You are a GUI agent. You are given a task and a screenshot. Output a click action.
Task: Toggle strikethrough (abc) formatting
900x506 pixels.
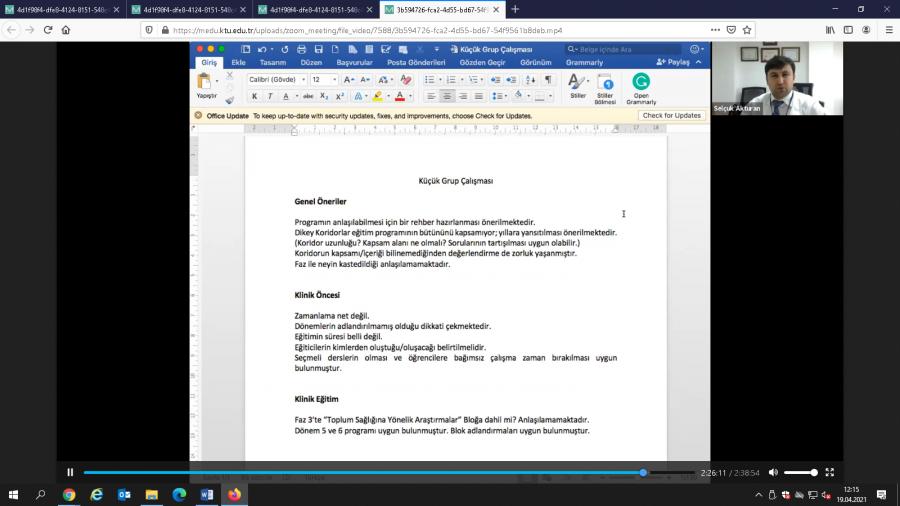tap(308, 96)
